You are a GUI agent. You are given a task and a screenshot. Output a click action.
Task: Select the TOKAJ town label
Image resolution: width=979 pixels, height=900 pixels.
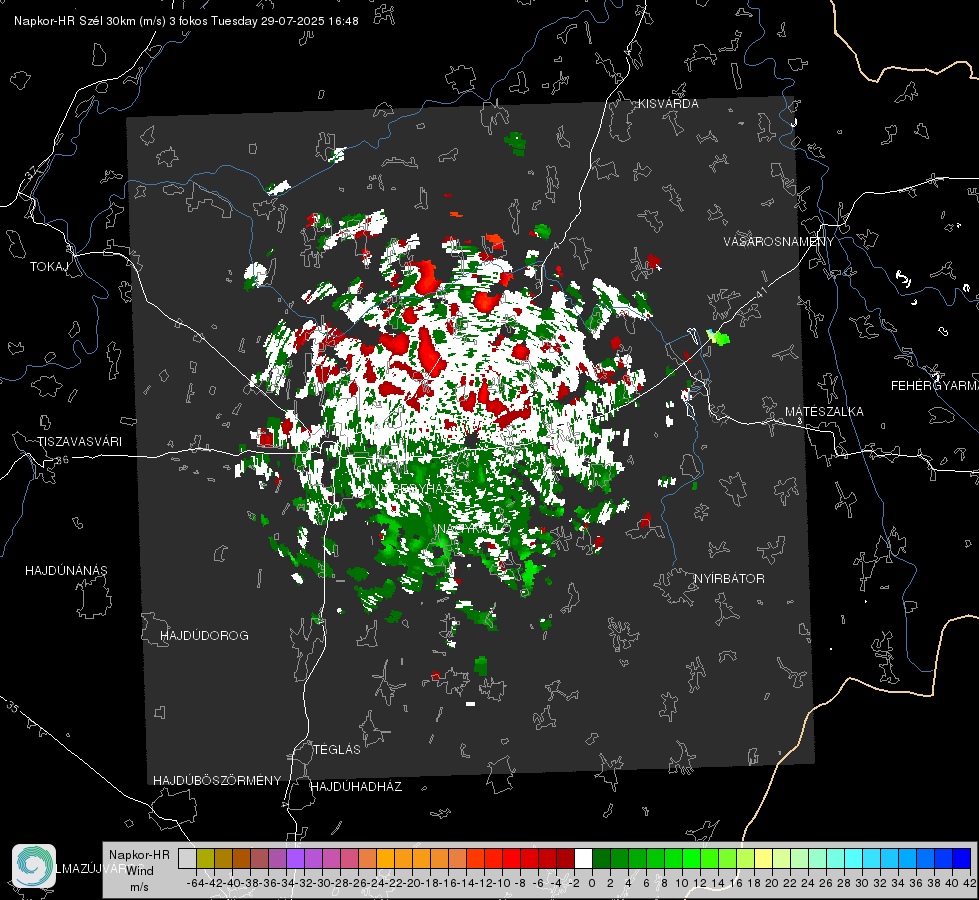click(49, 267)
